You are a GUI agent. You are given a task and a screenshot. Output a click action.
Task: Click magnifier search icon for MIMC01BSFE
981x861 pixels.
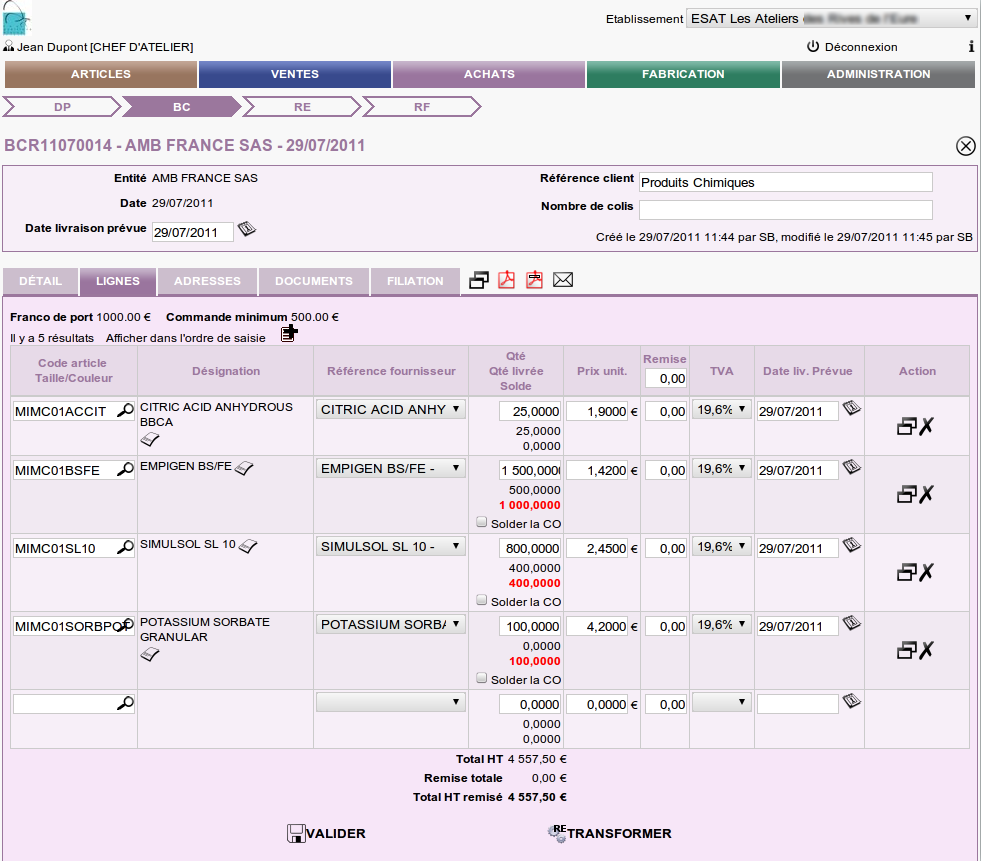(x=125, y=470)
